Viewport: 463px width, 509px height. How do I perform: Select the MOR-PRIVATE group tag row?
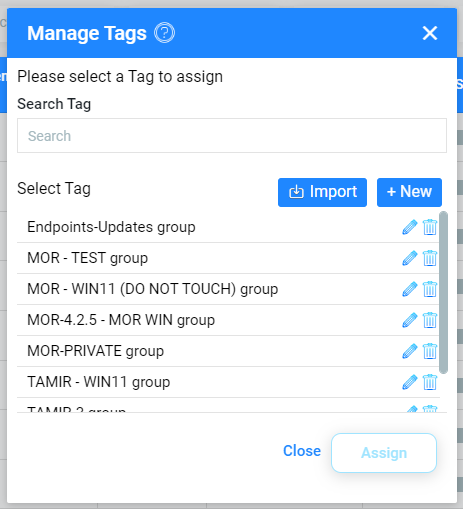click(x=228, y=351)
